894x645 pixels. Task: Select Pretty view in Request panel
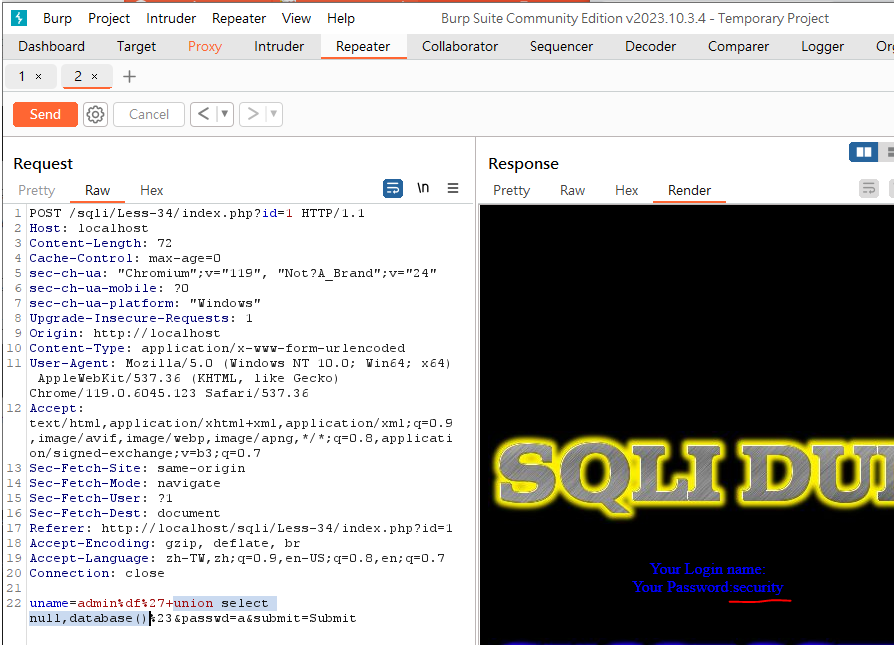tap(36, 190)
